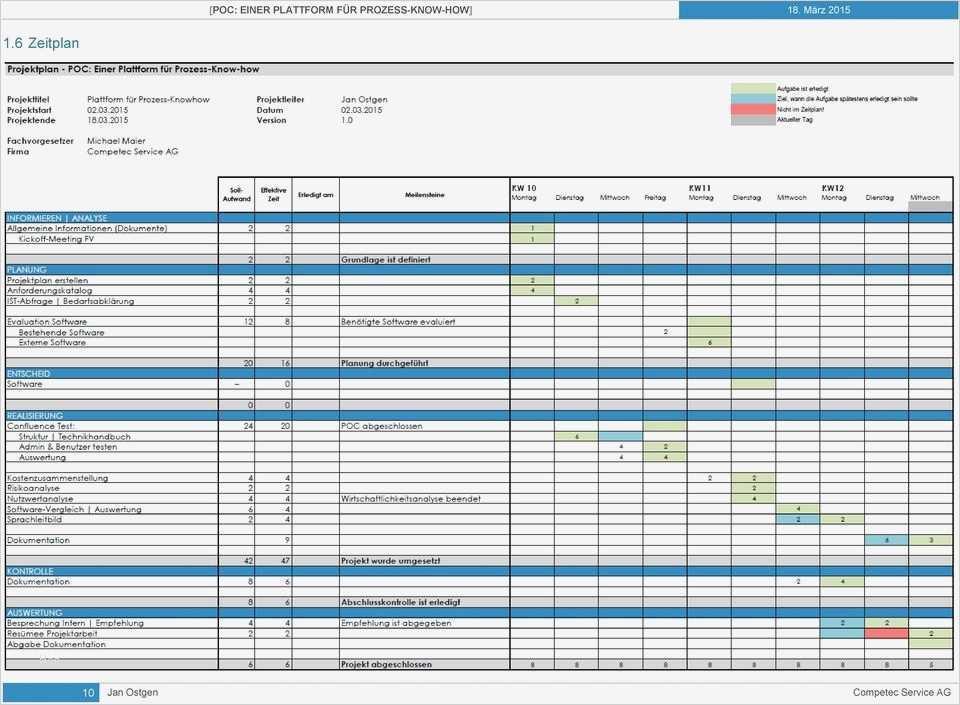Select the 'Resümee Projektarbeit' task row
This screenshot has width=960, height=705.
click(479, 633)
